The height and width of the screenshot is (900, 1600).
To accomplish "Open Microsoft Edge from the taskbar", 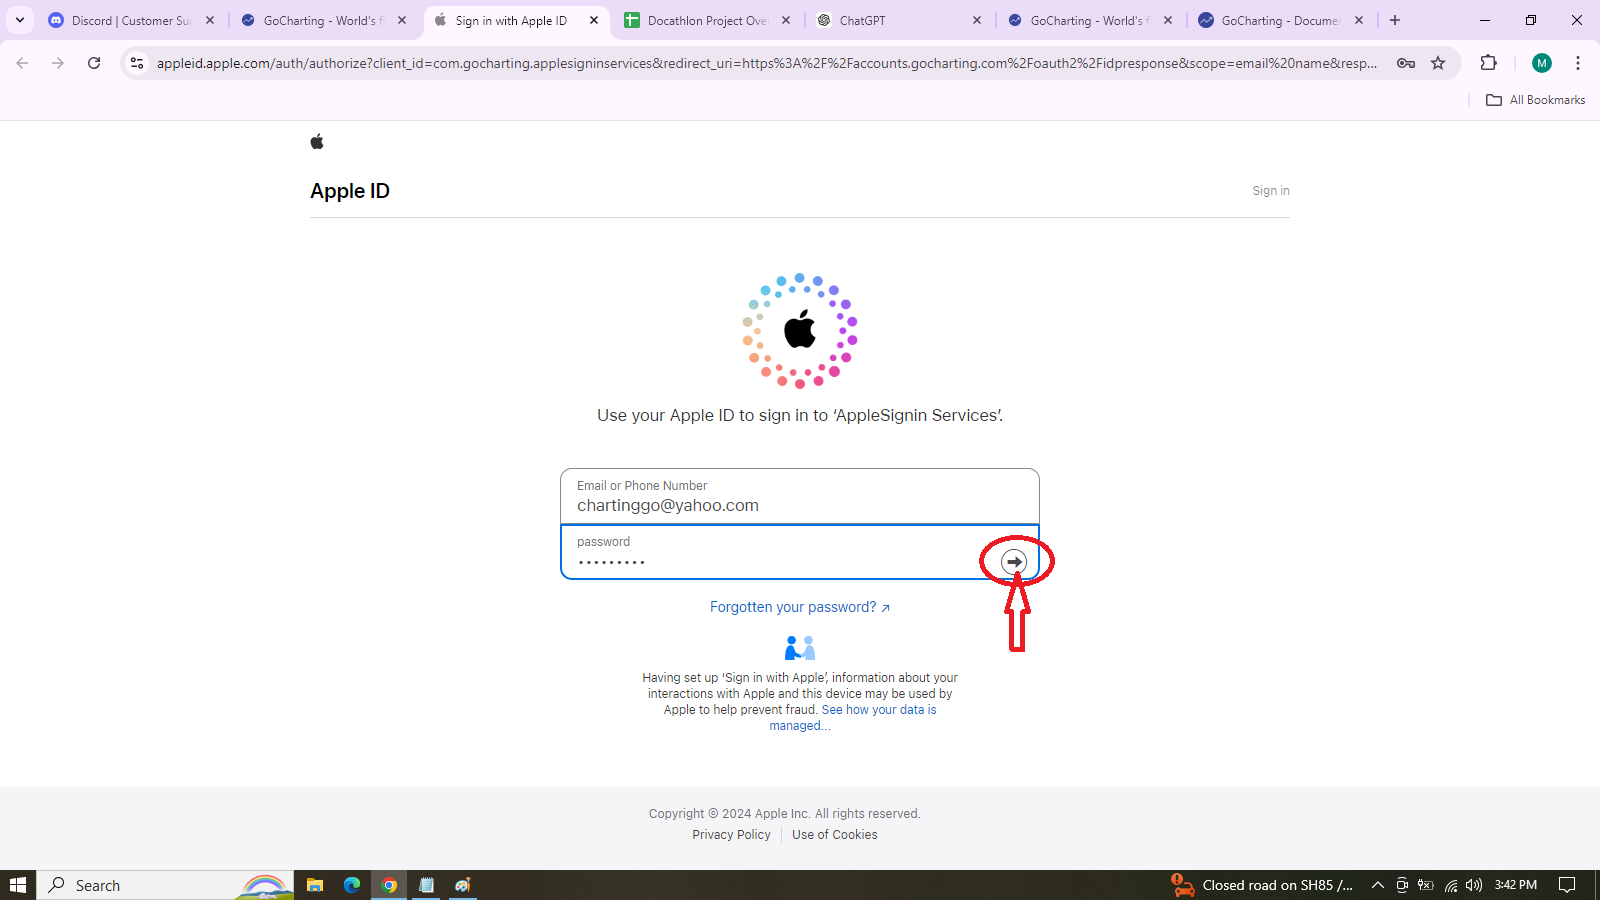I will [352, 885].
